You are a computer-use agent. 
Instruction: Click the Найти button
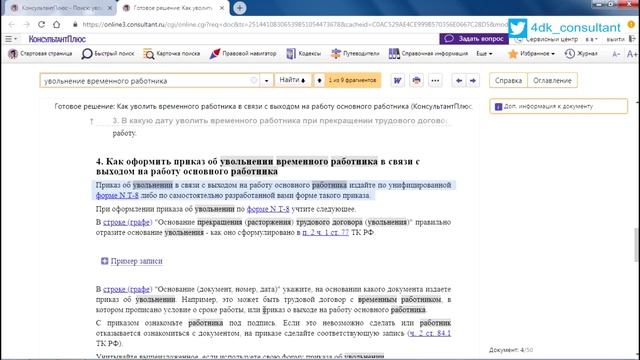(x=292, y=80)
